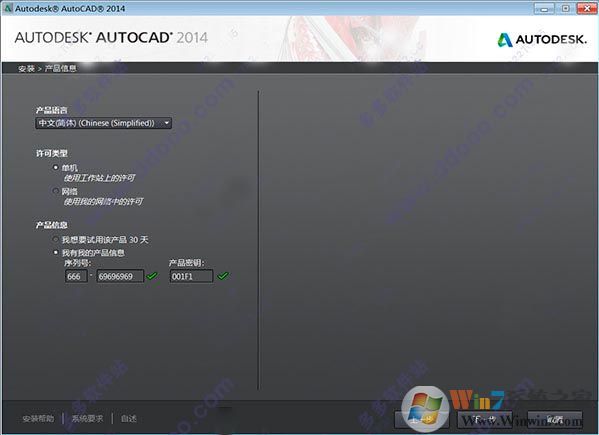Image resolution: width=599 pixels, height=435 pixels.
Task: Click the 取消 cancel button
Action: [x=555, y=419]
